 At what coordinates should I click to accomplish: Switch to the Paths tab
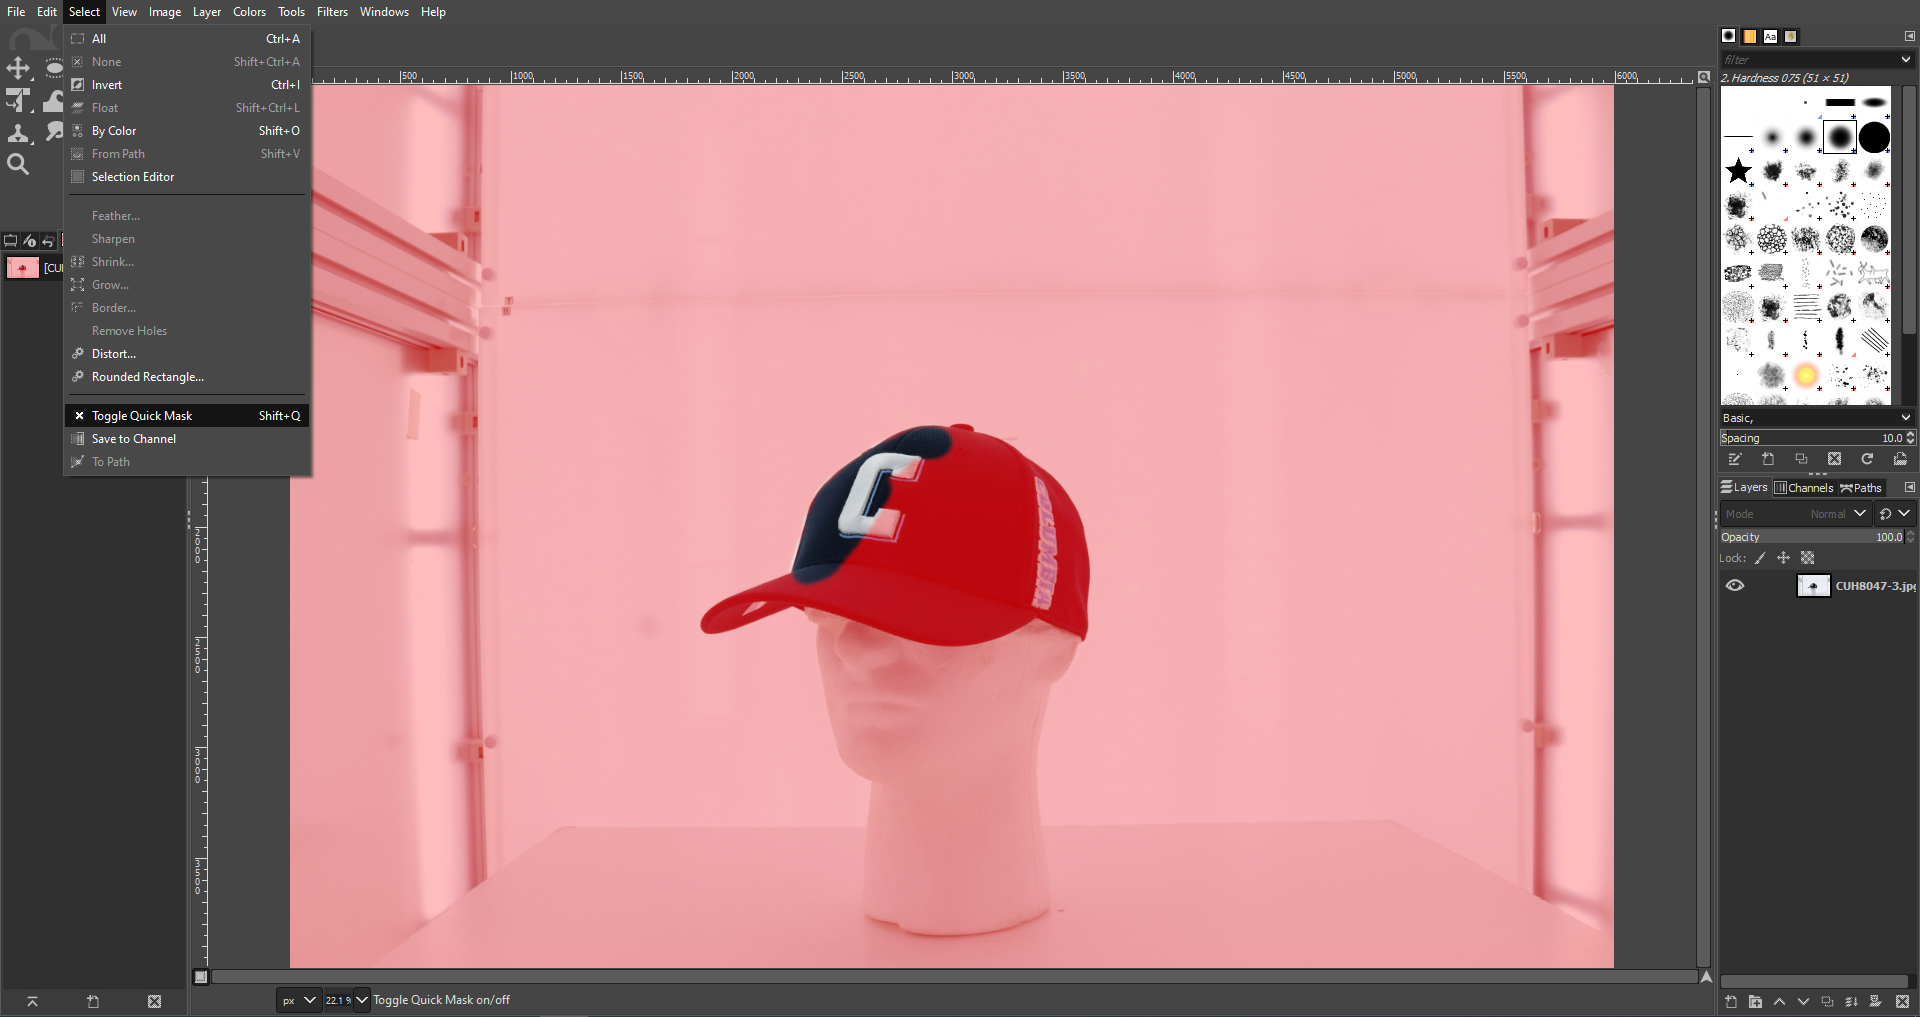(x=1861, y=488)
